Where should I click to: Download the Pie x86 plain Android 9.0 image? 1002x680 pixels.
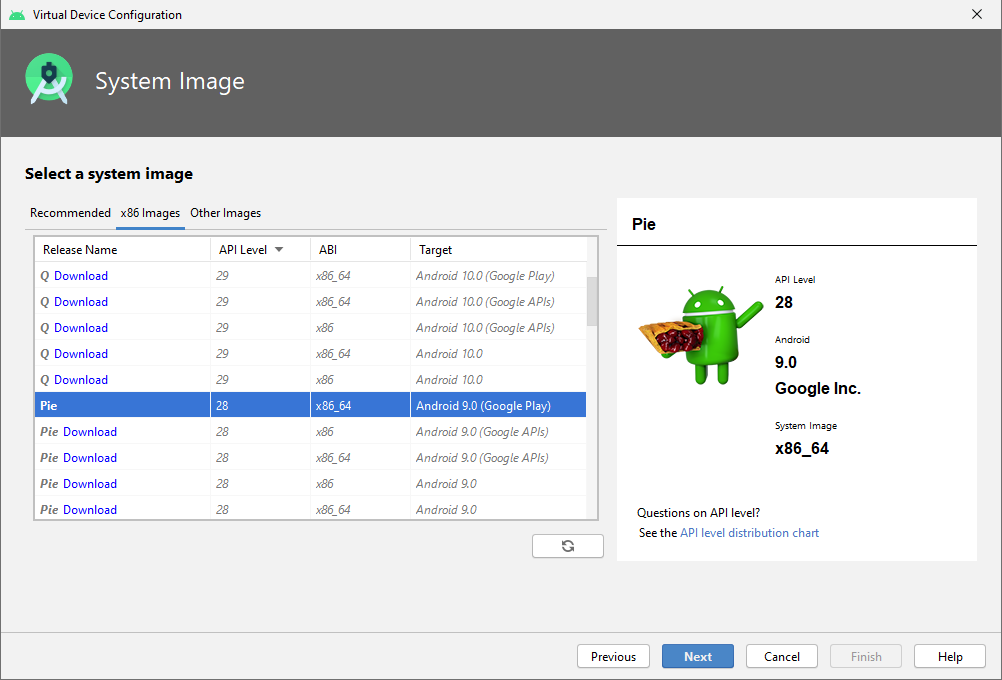coord(89,484)
